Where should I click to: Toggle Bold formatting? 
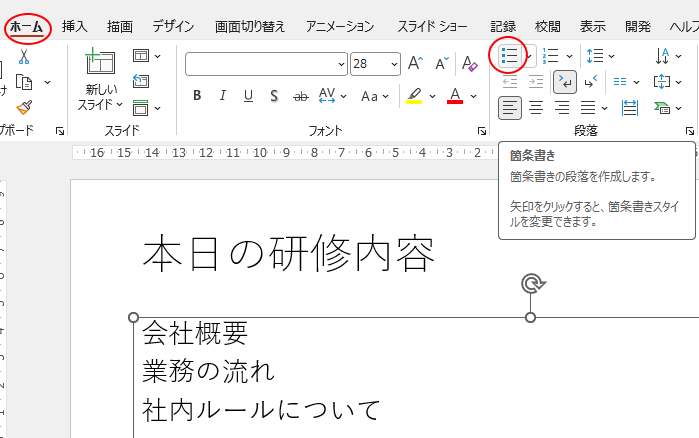coord(197,95)
